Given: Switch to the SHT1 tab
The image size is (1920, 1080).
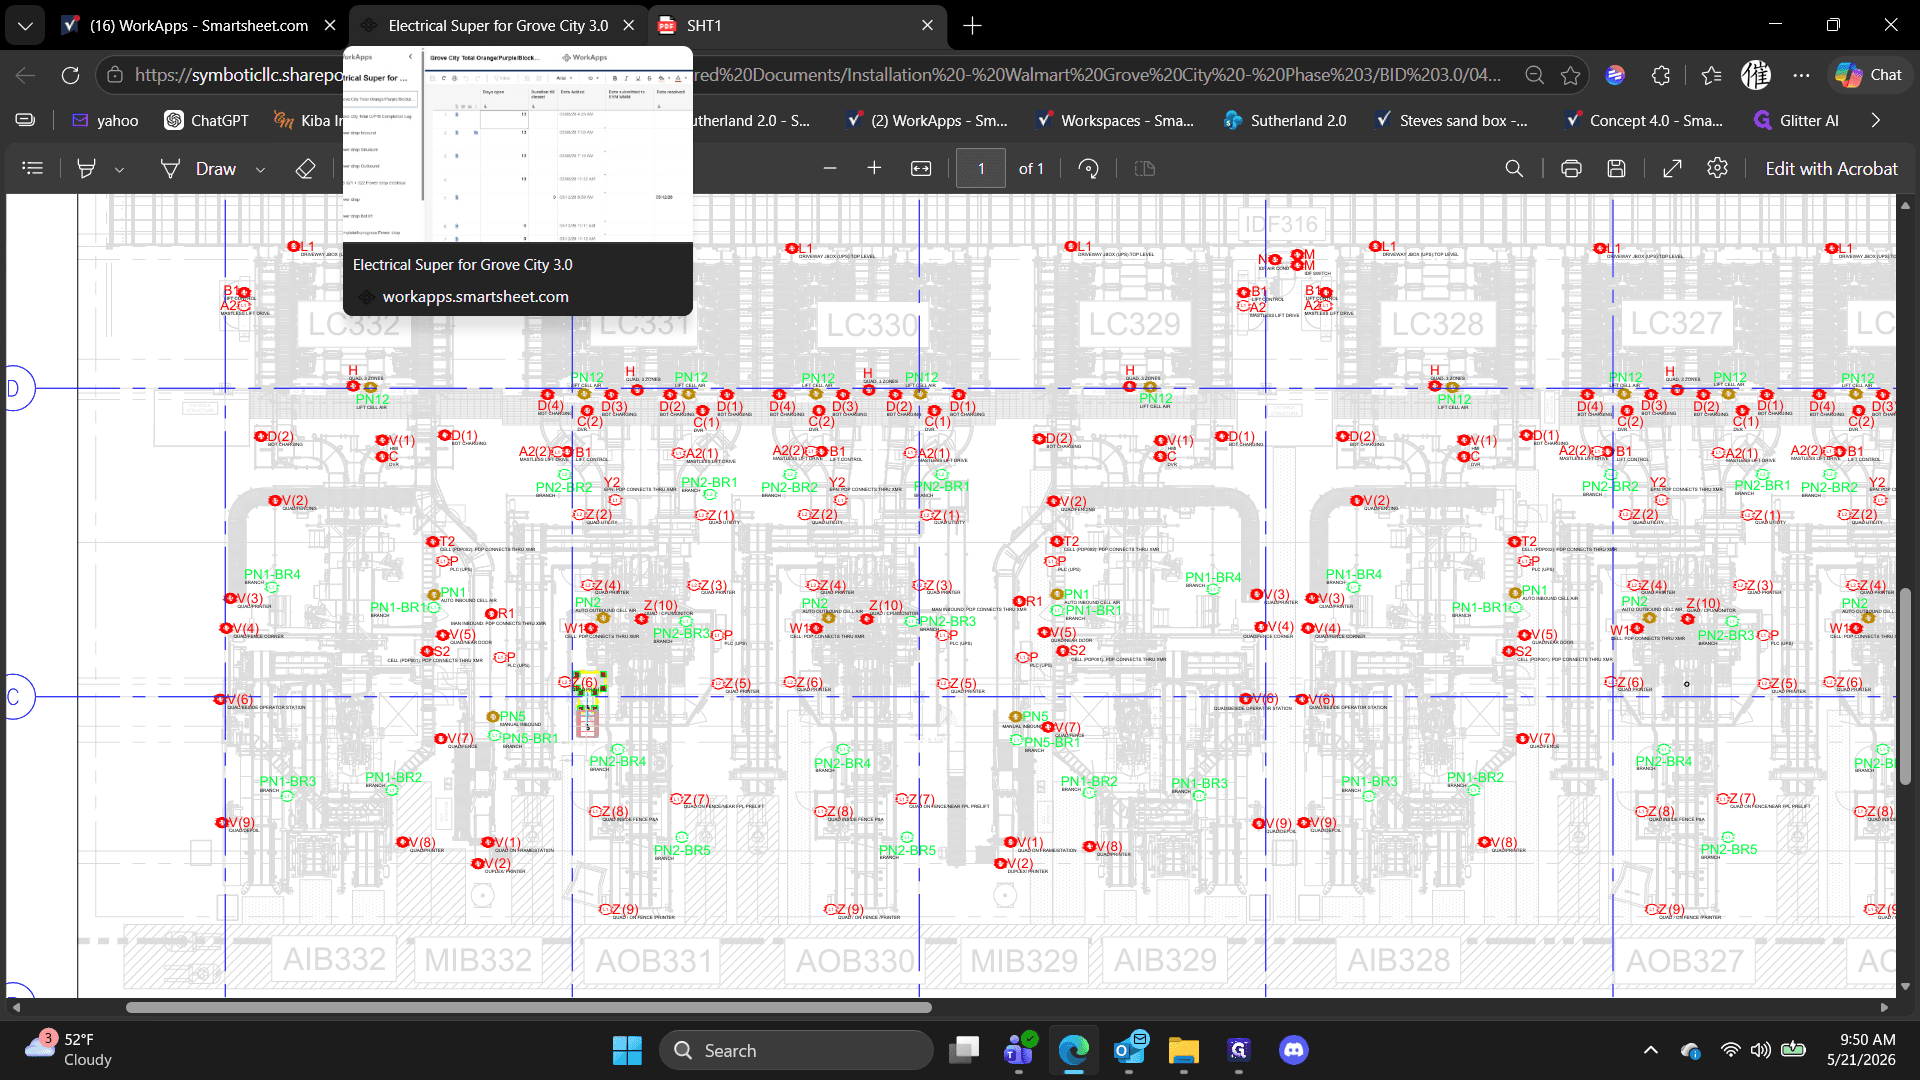Looking at the screenshot, I should [797, 26].
